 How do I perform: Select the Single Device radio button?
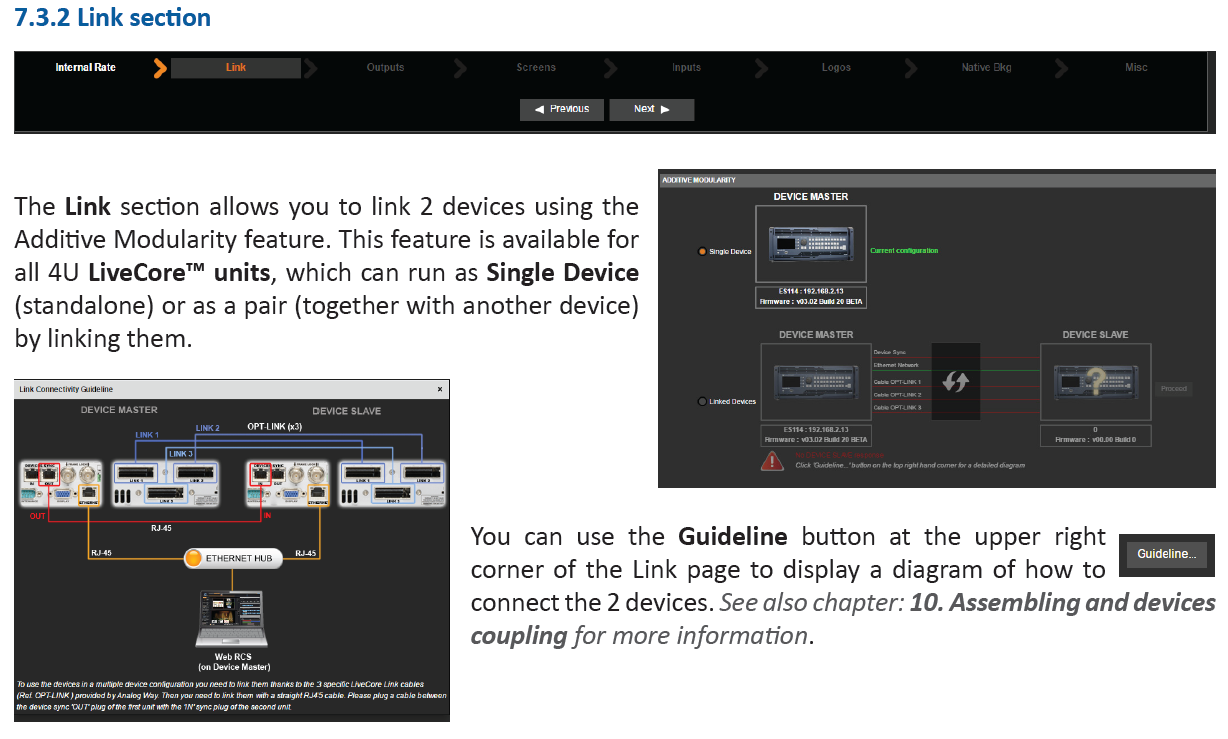[x=702, y=251]
